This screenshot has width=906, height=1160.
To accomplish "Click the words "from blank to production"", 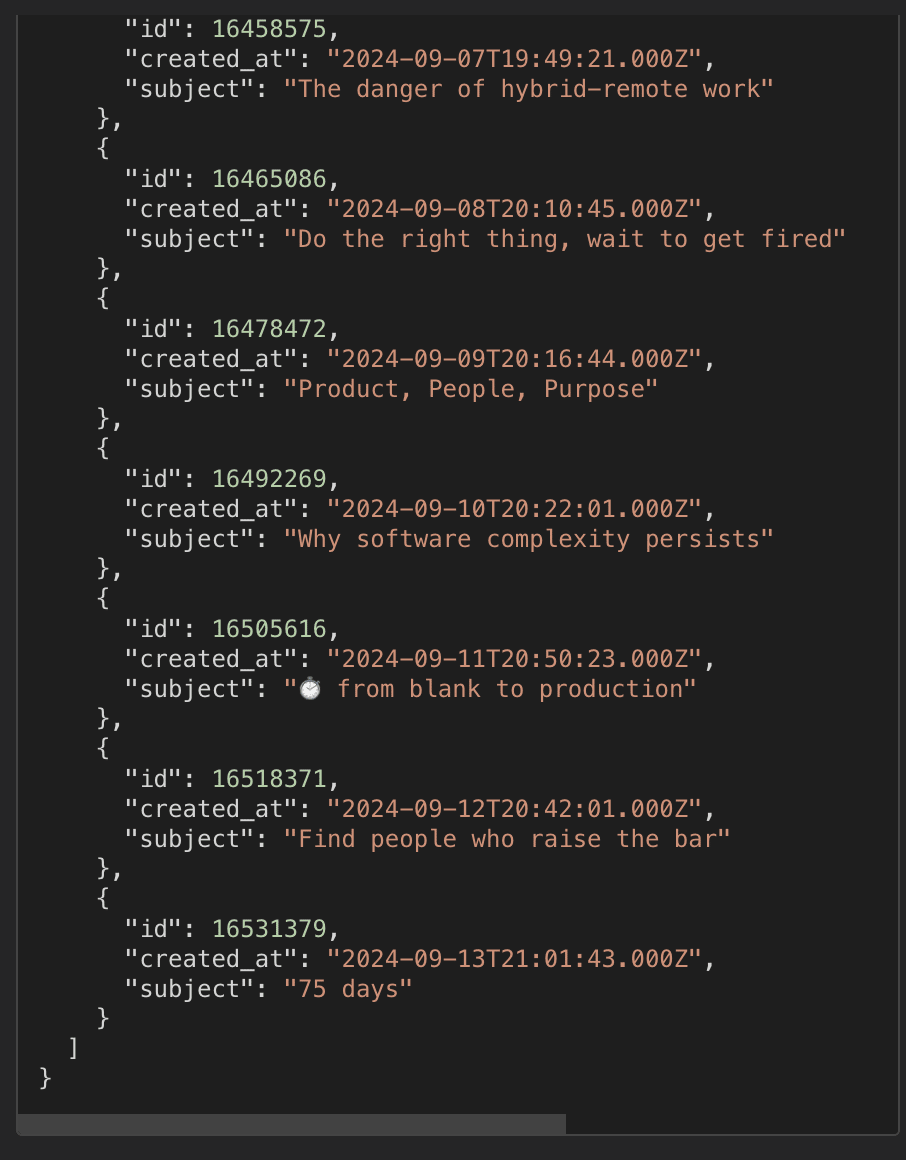I will [510, 689].
